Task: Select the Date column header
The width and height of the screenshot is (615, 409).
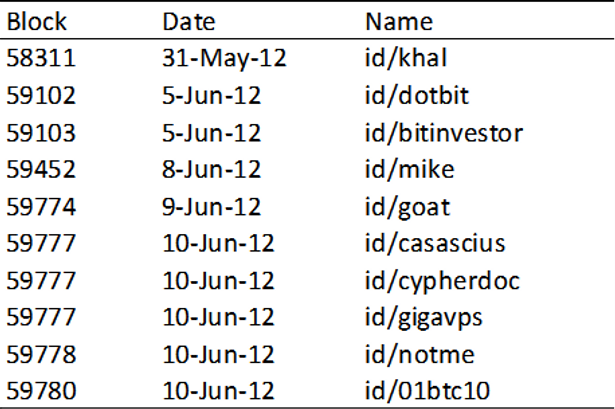Action: [187, 21]
